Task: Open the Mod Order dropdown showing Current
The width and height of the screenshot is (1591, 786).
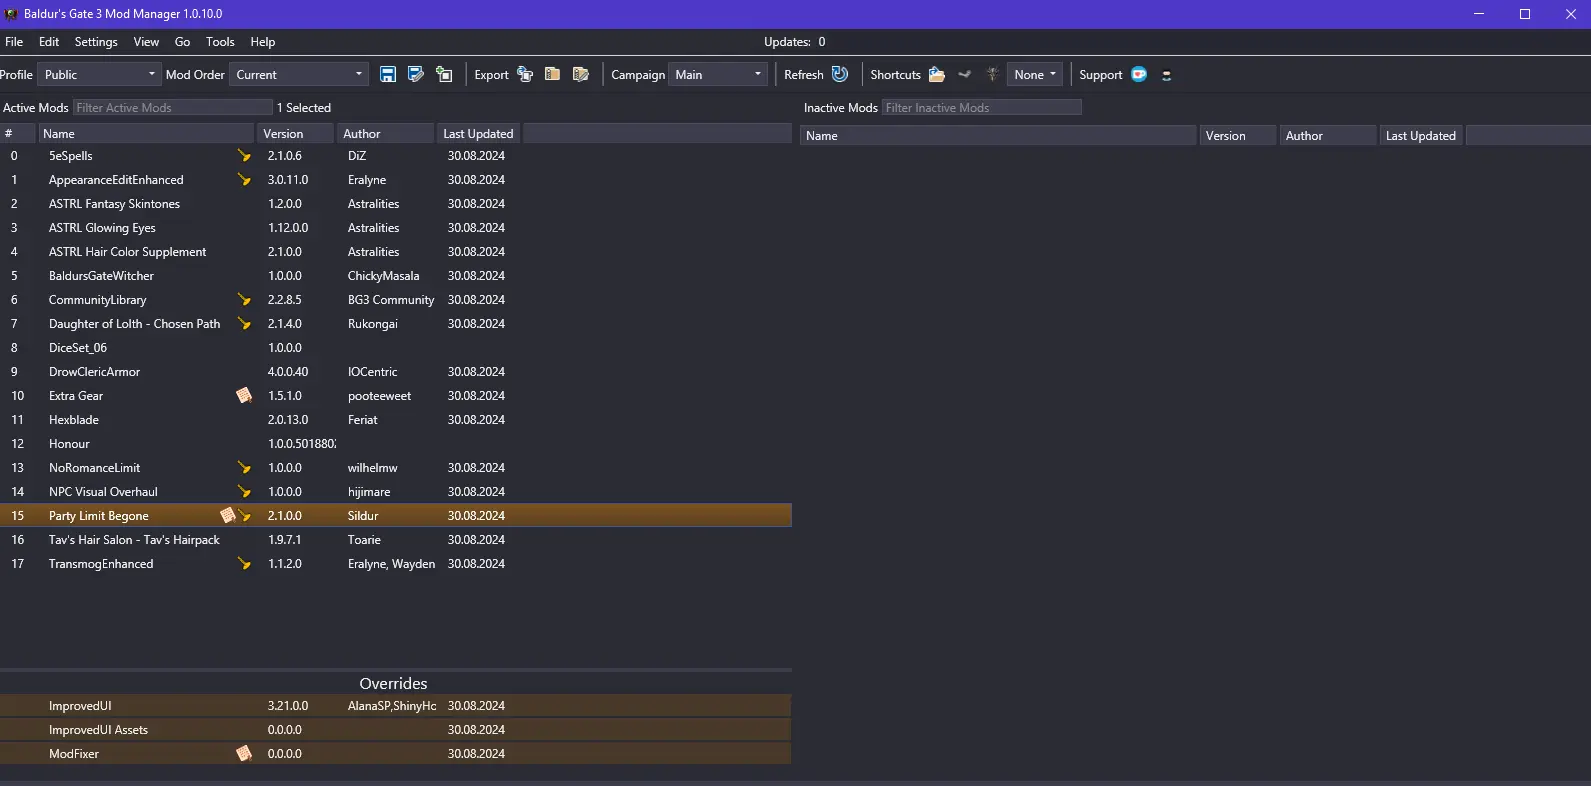Action: tap(299, 75)
